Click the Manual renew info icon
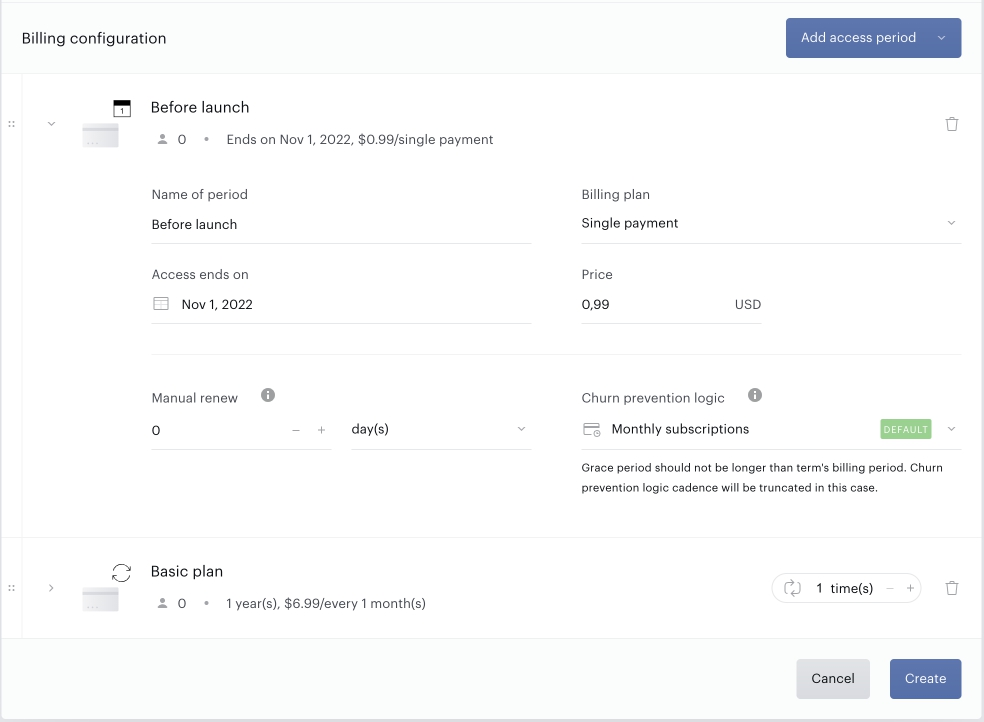The height and width of the screenshot is (722, 984). point(268,395)
